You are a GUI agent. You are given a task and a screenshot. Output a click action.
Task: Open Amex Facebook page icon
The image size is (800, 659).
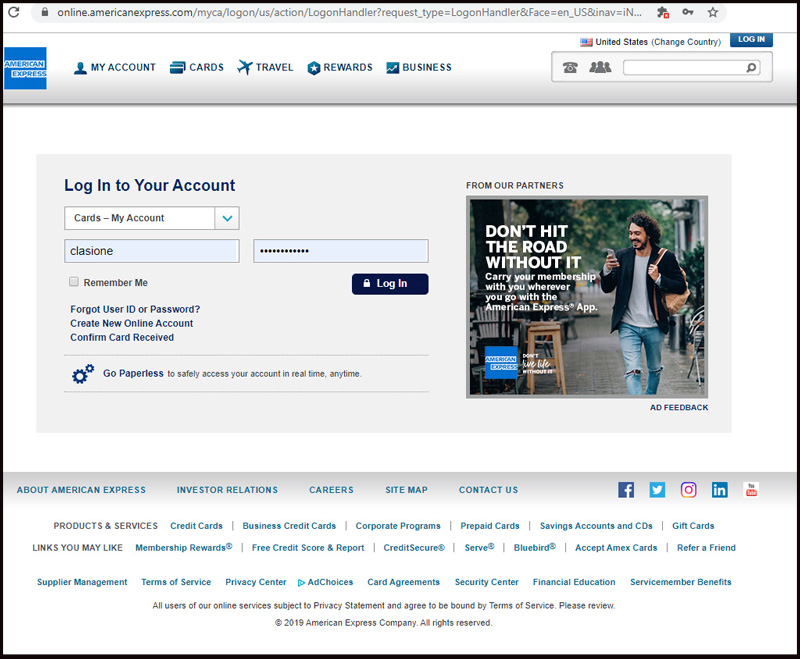coord(626,490)
